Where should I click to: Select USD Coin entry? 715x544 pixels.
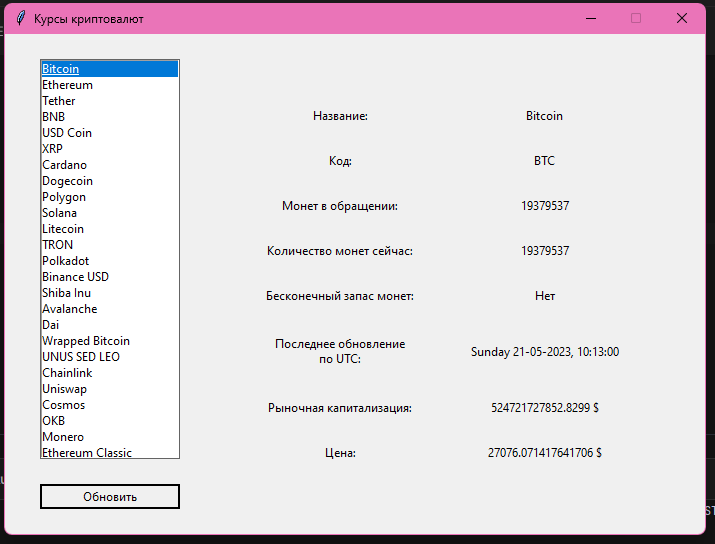pos(110,133)
